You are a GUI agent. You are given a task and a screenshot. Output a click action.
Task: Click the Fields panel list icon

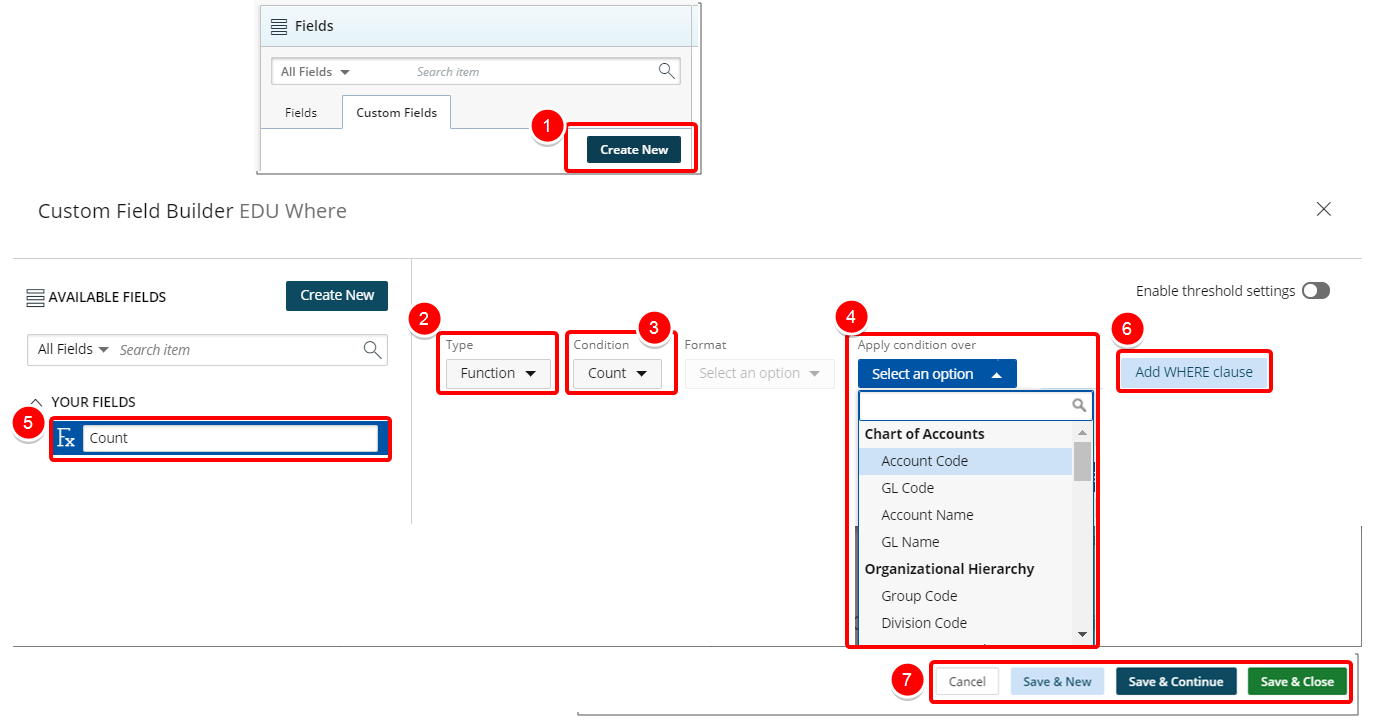coord(279,27)
